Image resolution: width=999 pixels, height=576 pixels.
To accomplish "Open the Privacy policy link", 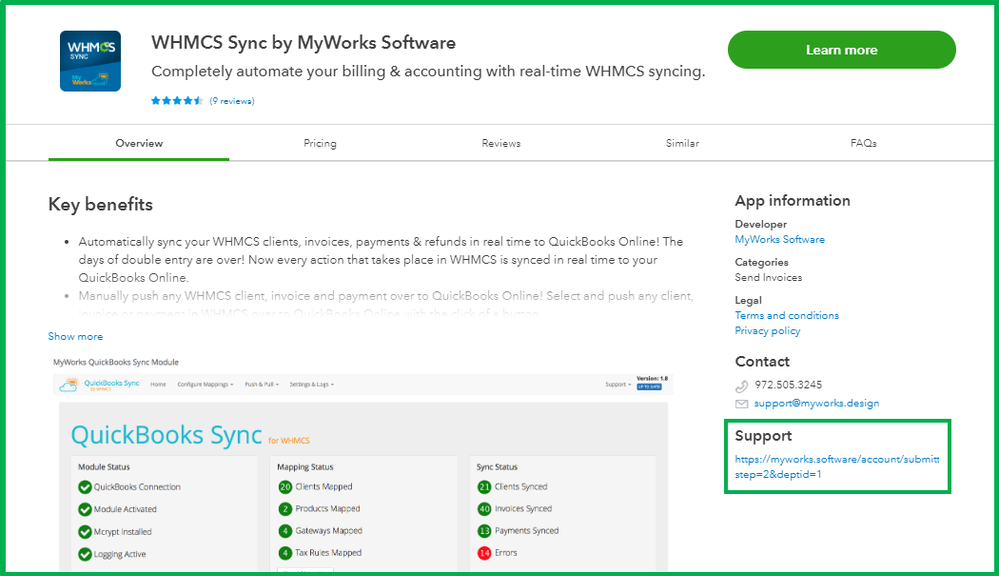I will 767,331.
